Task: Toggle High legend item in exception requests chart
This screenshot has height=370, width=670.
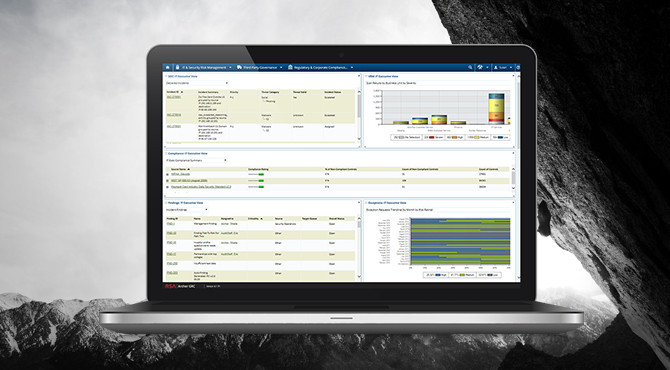Action: [x=436, y=275]
